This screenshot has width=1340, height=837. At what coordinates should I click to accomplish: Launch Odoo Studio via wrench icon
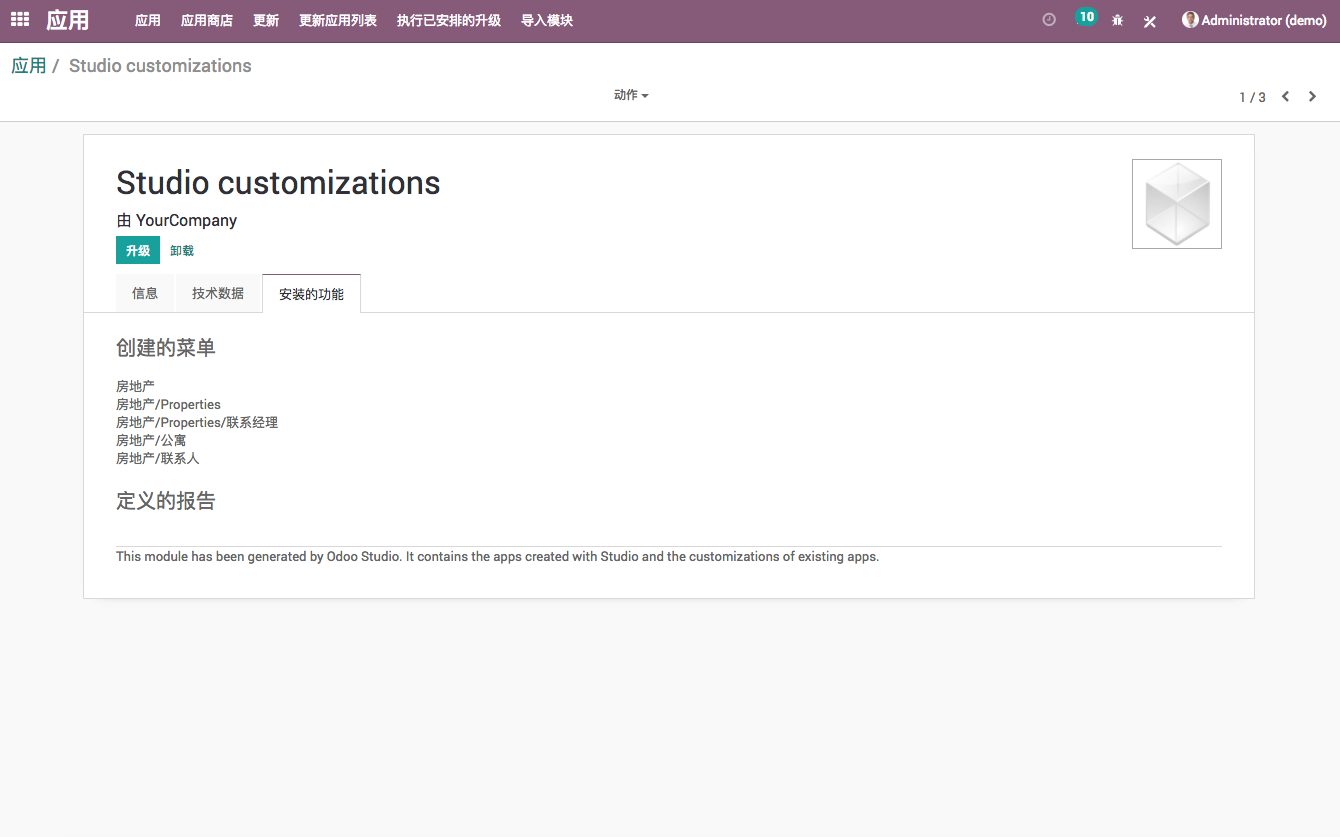pyautogui.click(x=1150, y=21)
